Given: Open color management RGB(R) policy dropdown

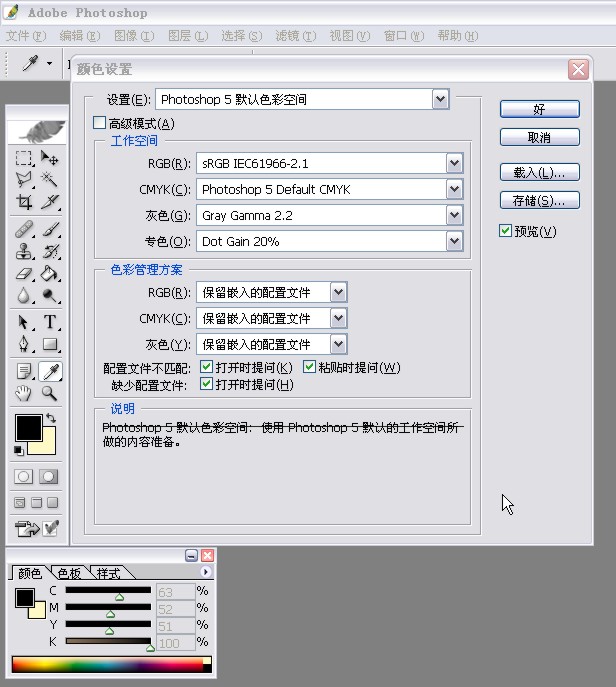Looking at the screenshot, I should click(x=339, y=292).
